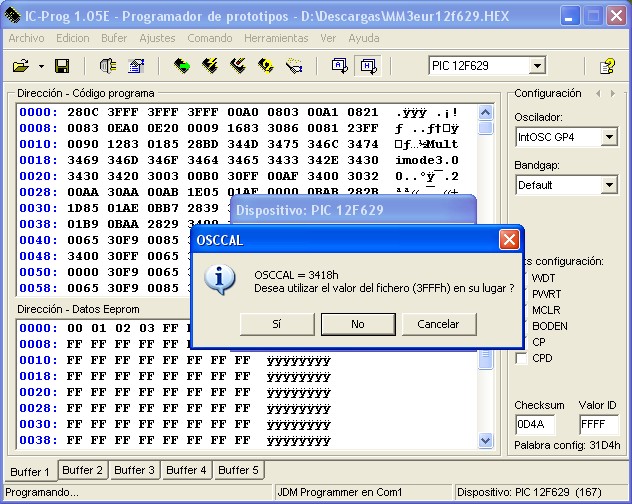
Task: Click the open file folder icon
Action: coord(20,66)
